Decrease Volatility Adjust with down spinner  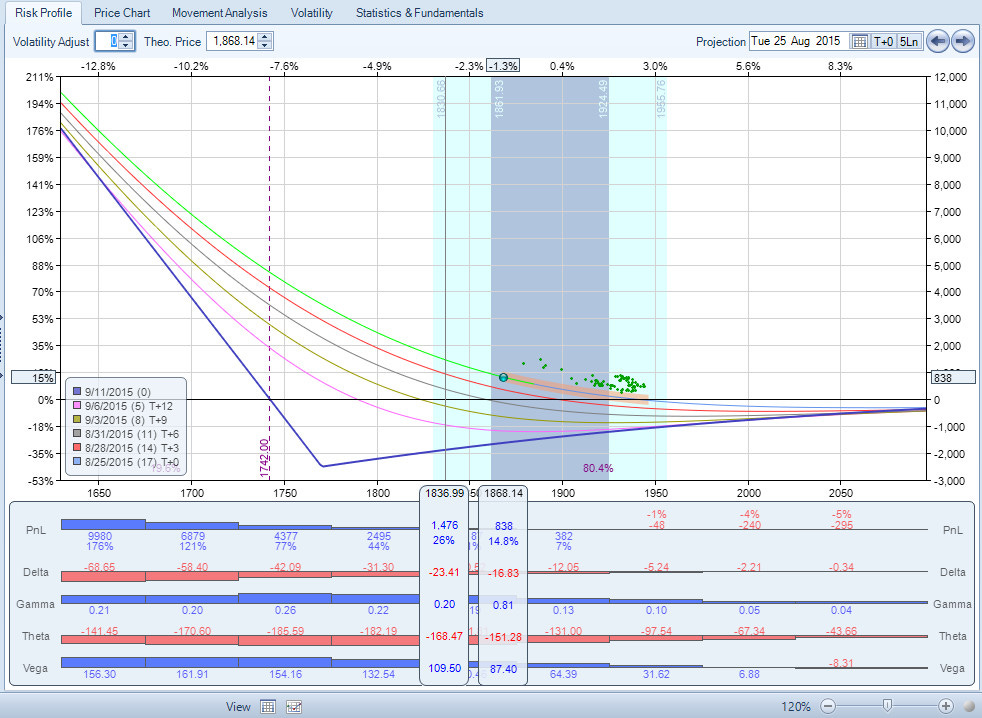point(126,45)
